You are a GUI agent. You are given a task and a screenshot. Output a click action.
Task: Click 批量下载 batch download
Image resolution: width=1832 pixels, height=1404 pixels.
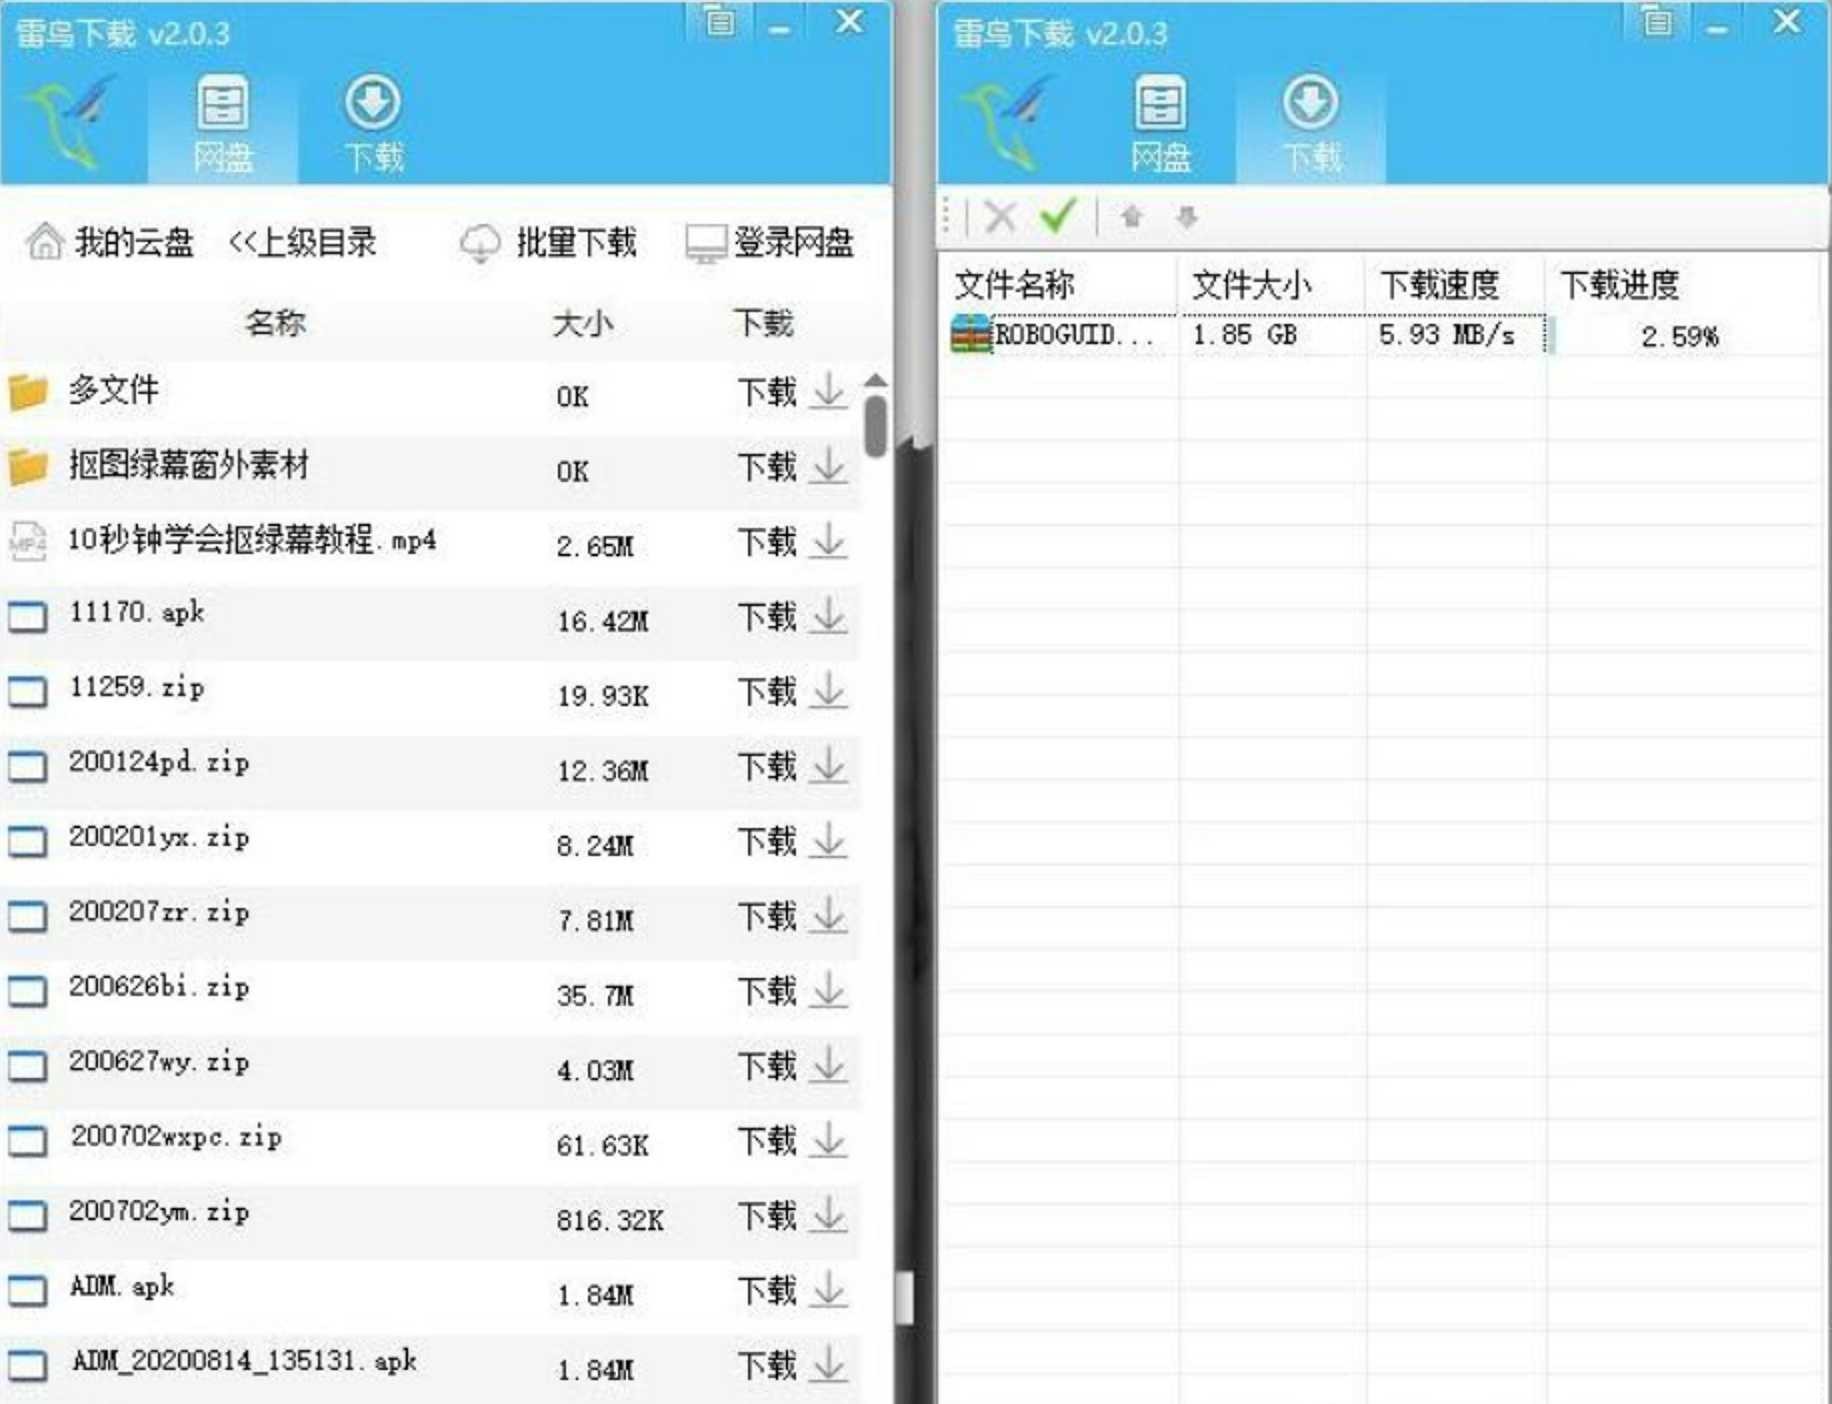coord(548,242)
